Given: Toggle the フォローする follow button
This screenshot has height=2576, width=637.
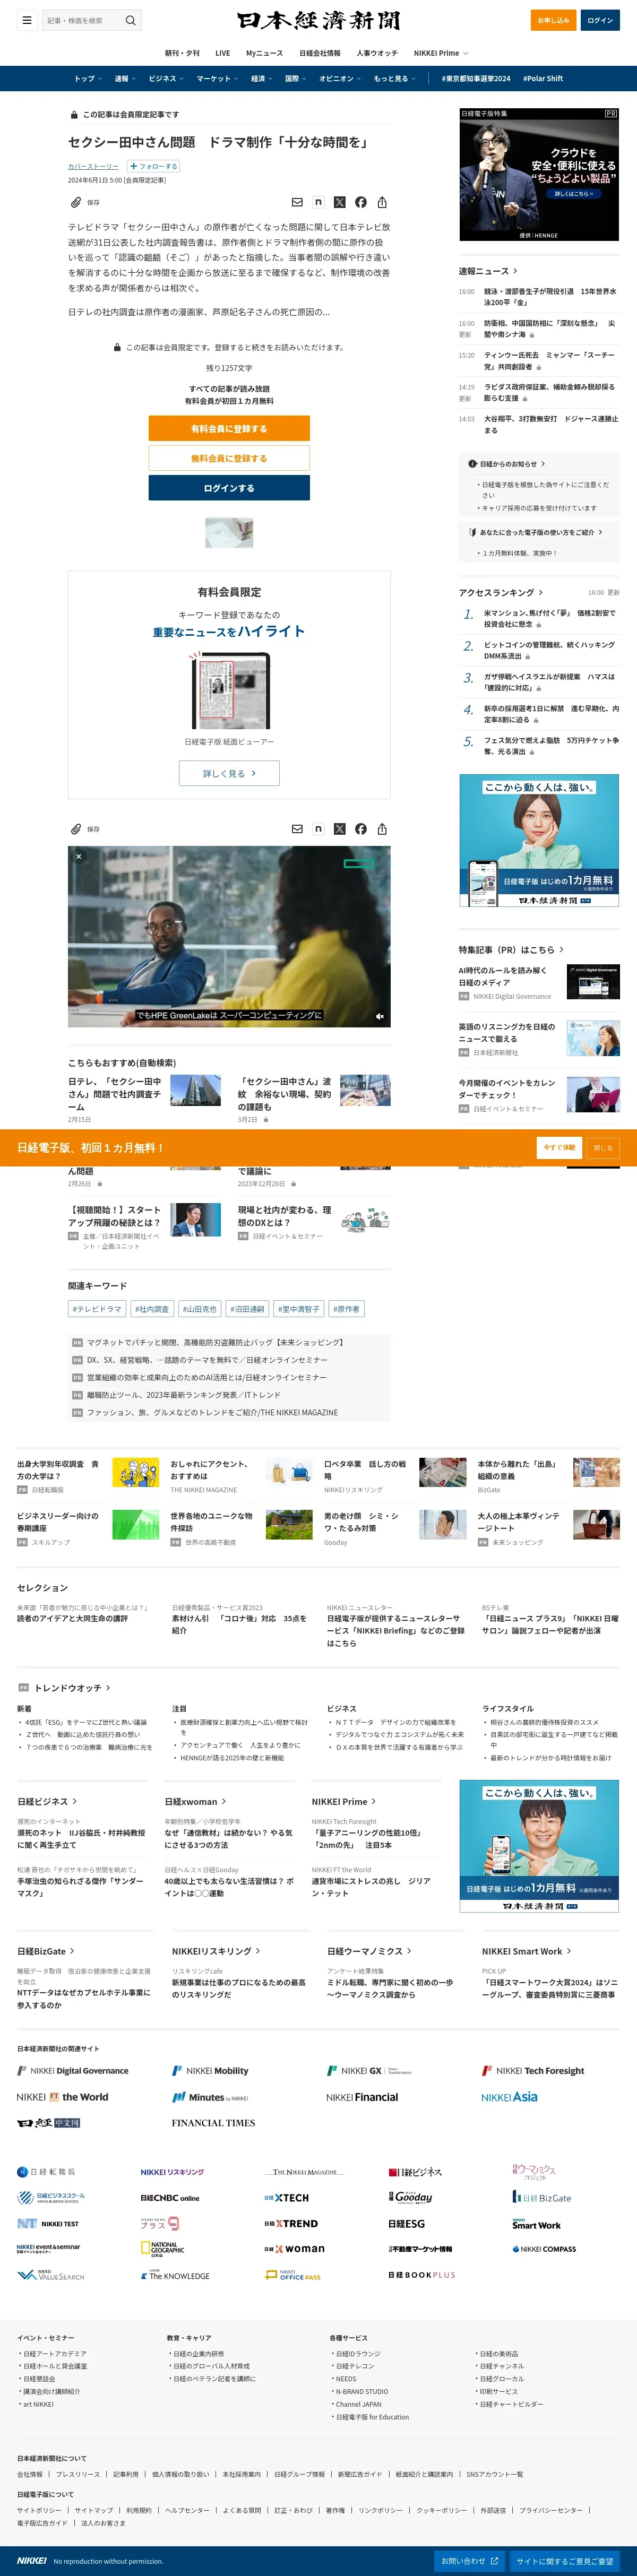Looking at the screenshot, I should [153, 166].
